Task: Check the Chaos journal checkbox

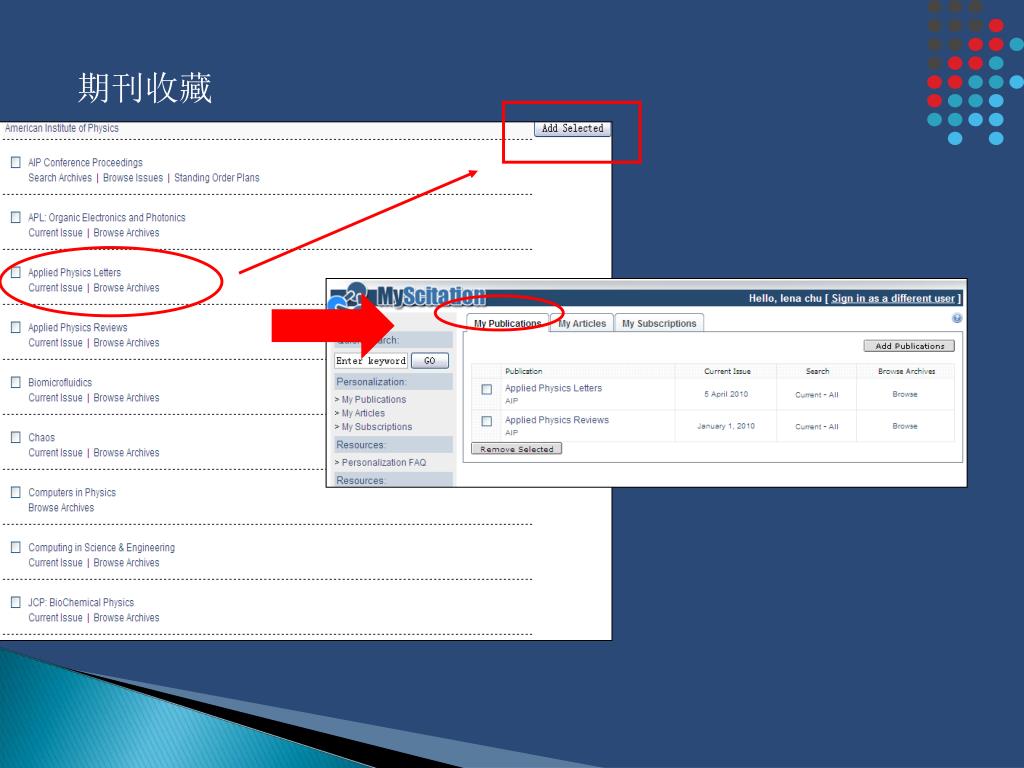Action: click(x=16, y=437)
